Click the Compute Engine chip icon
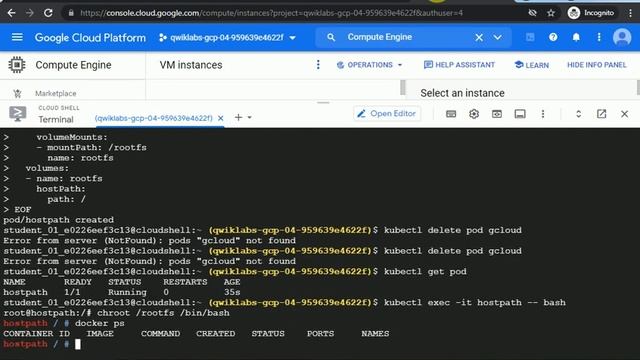The image size is (640, 360). pos(17,65)
